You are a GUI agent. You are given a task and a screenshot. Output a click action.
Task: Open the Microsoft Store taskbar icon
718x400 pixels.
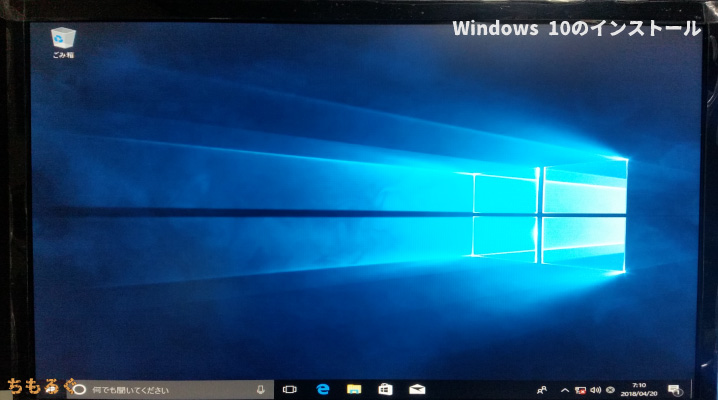(385, 389)
